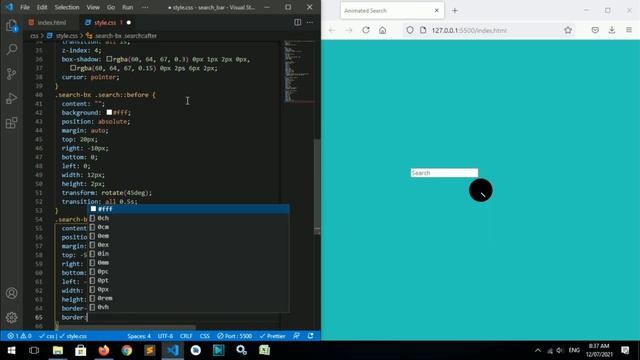Viewport: 640px width, 360px height.
Task: Change line endings via CRLF
Action: coord(186,336)
